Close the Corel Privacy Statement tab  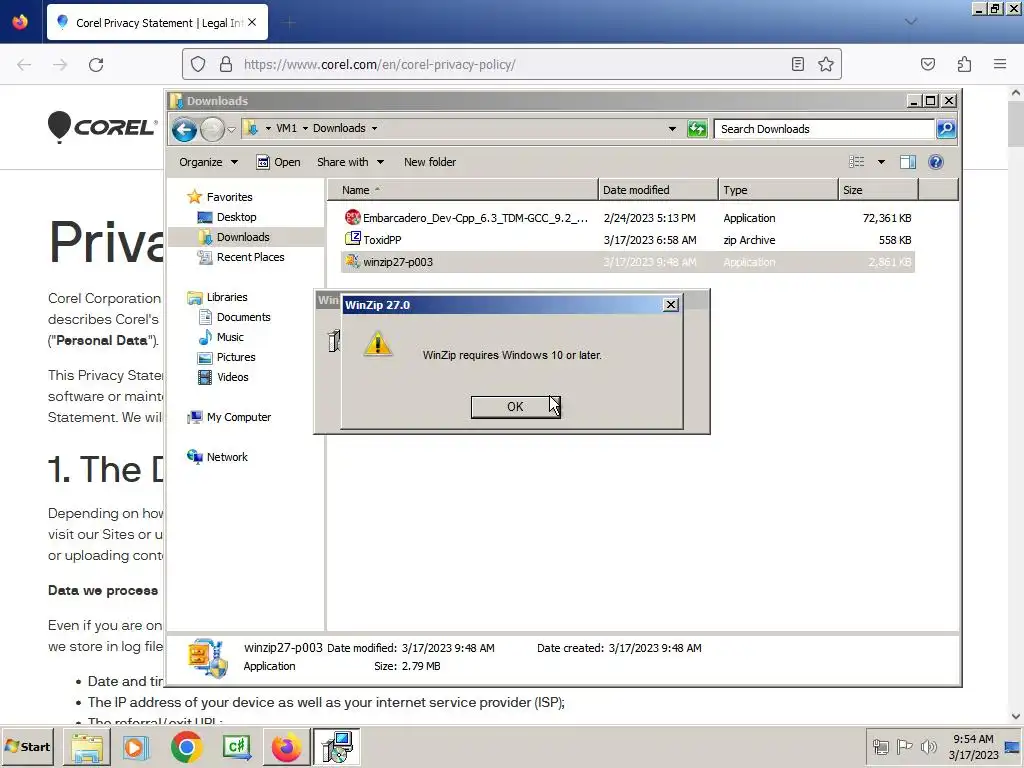[x=252, y=22]
